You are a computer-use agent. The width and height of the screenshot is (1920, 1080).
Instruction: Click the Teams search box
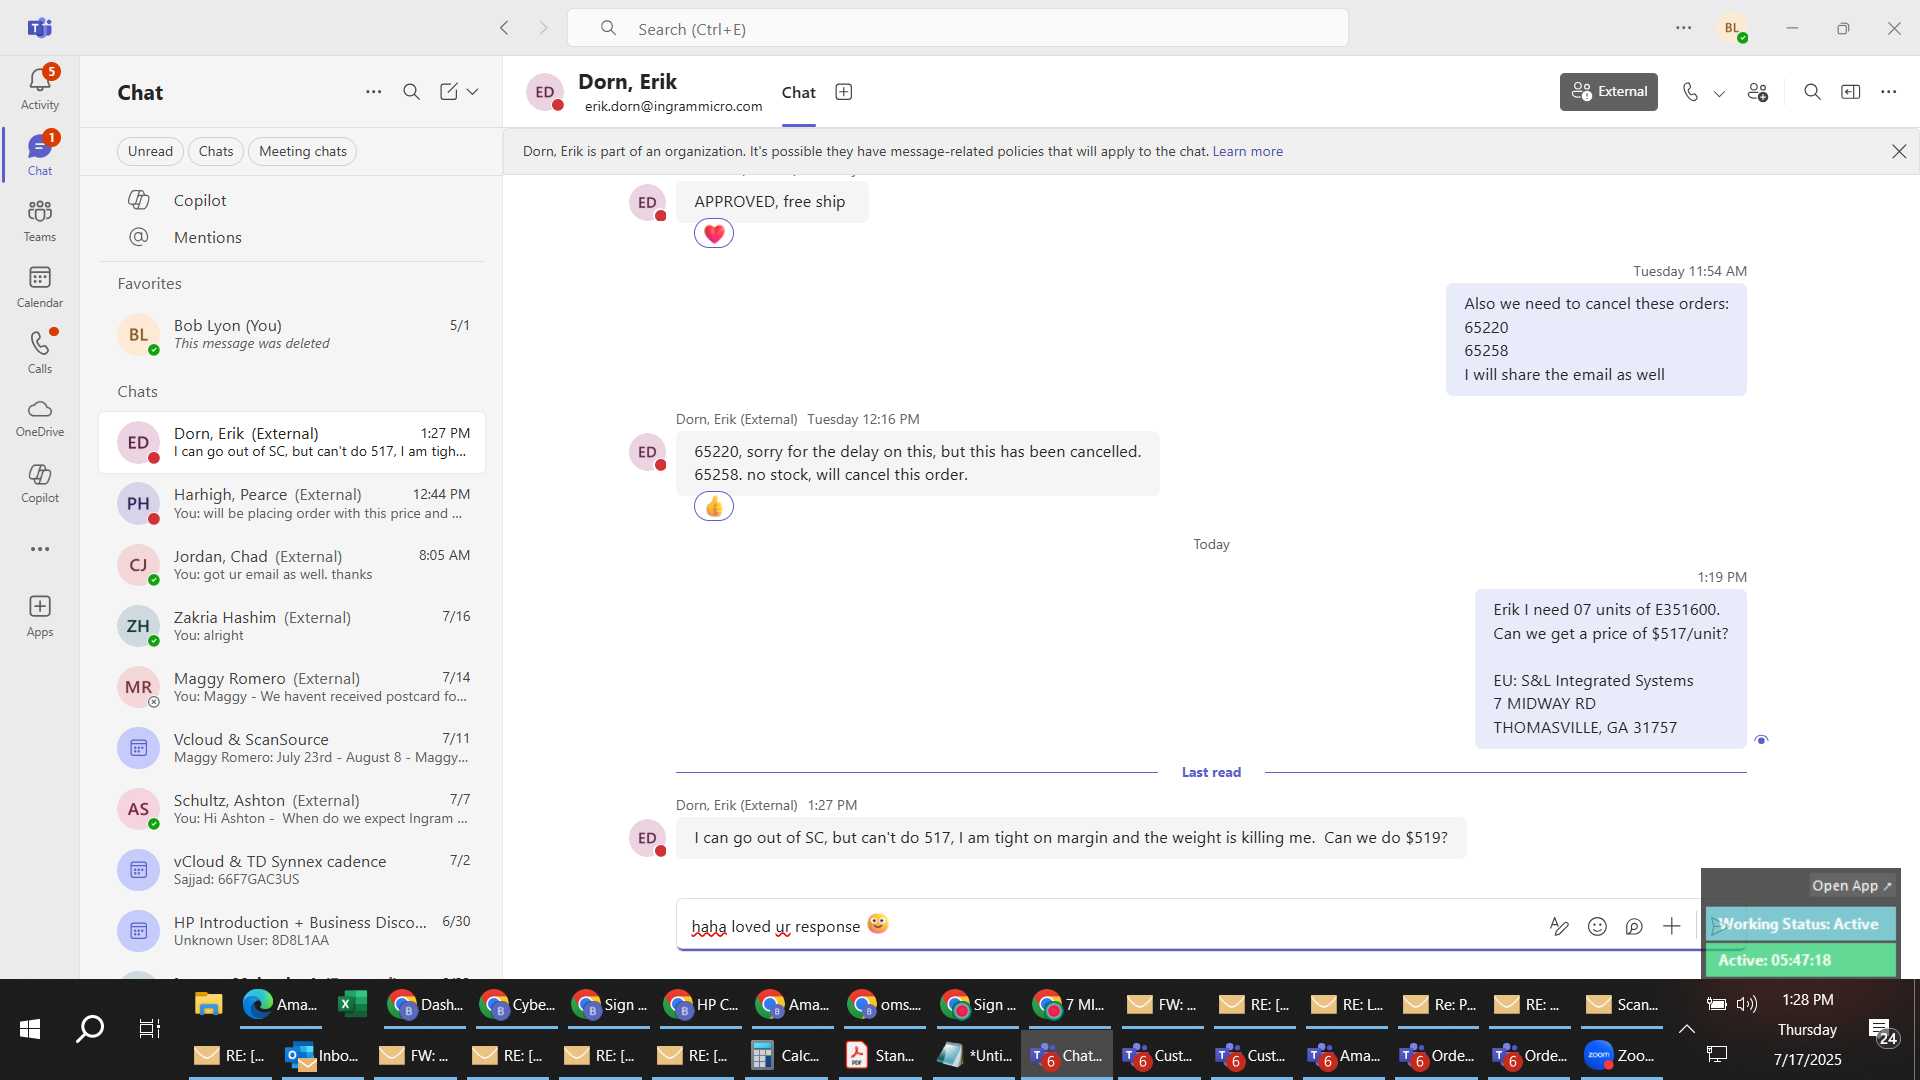pyautogui.click(x=957, y=29)
